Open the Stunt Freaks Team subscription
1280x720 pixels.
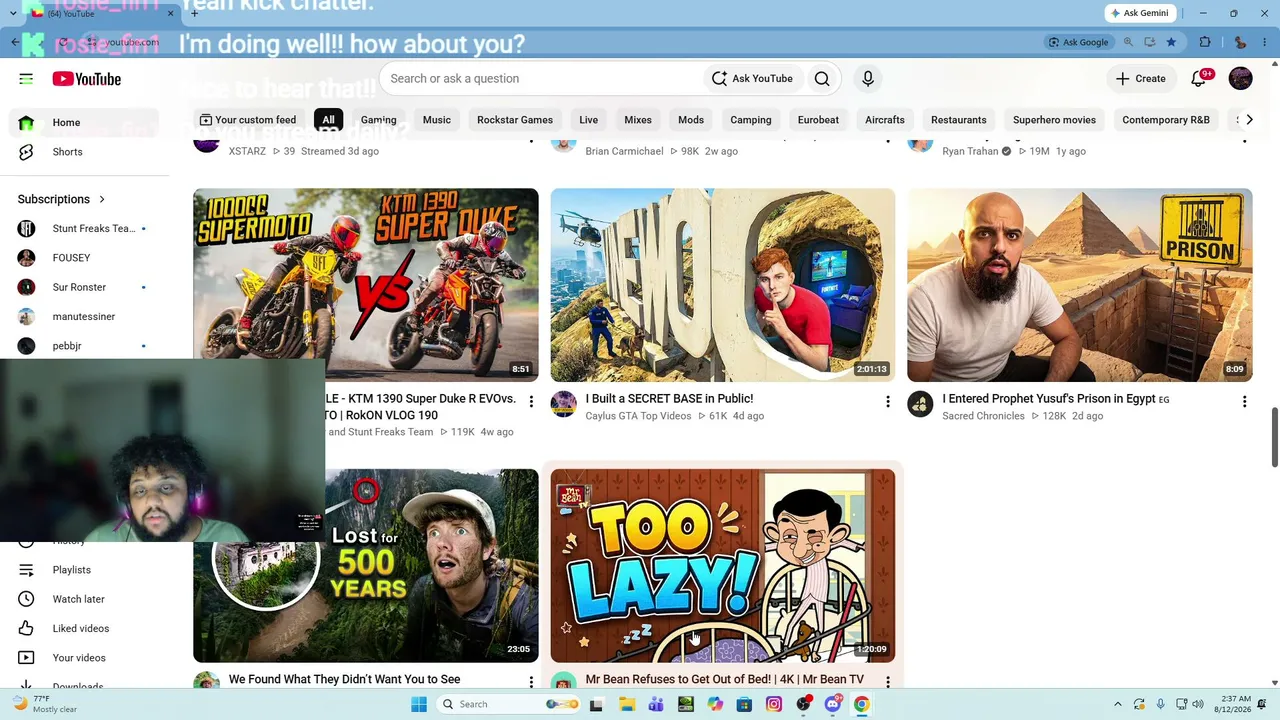[82, 229]
